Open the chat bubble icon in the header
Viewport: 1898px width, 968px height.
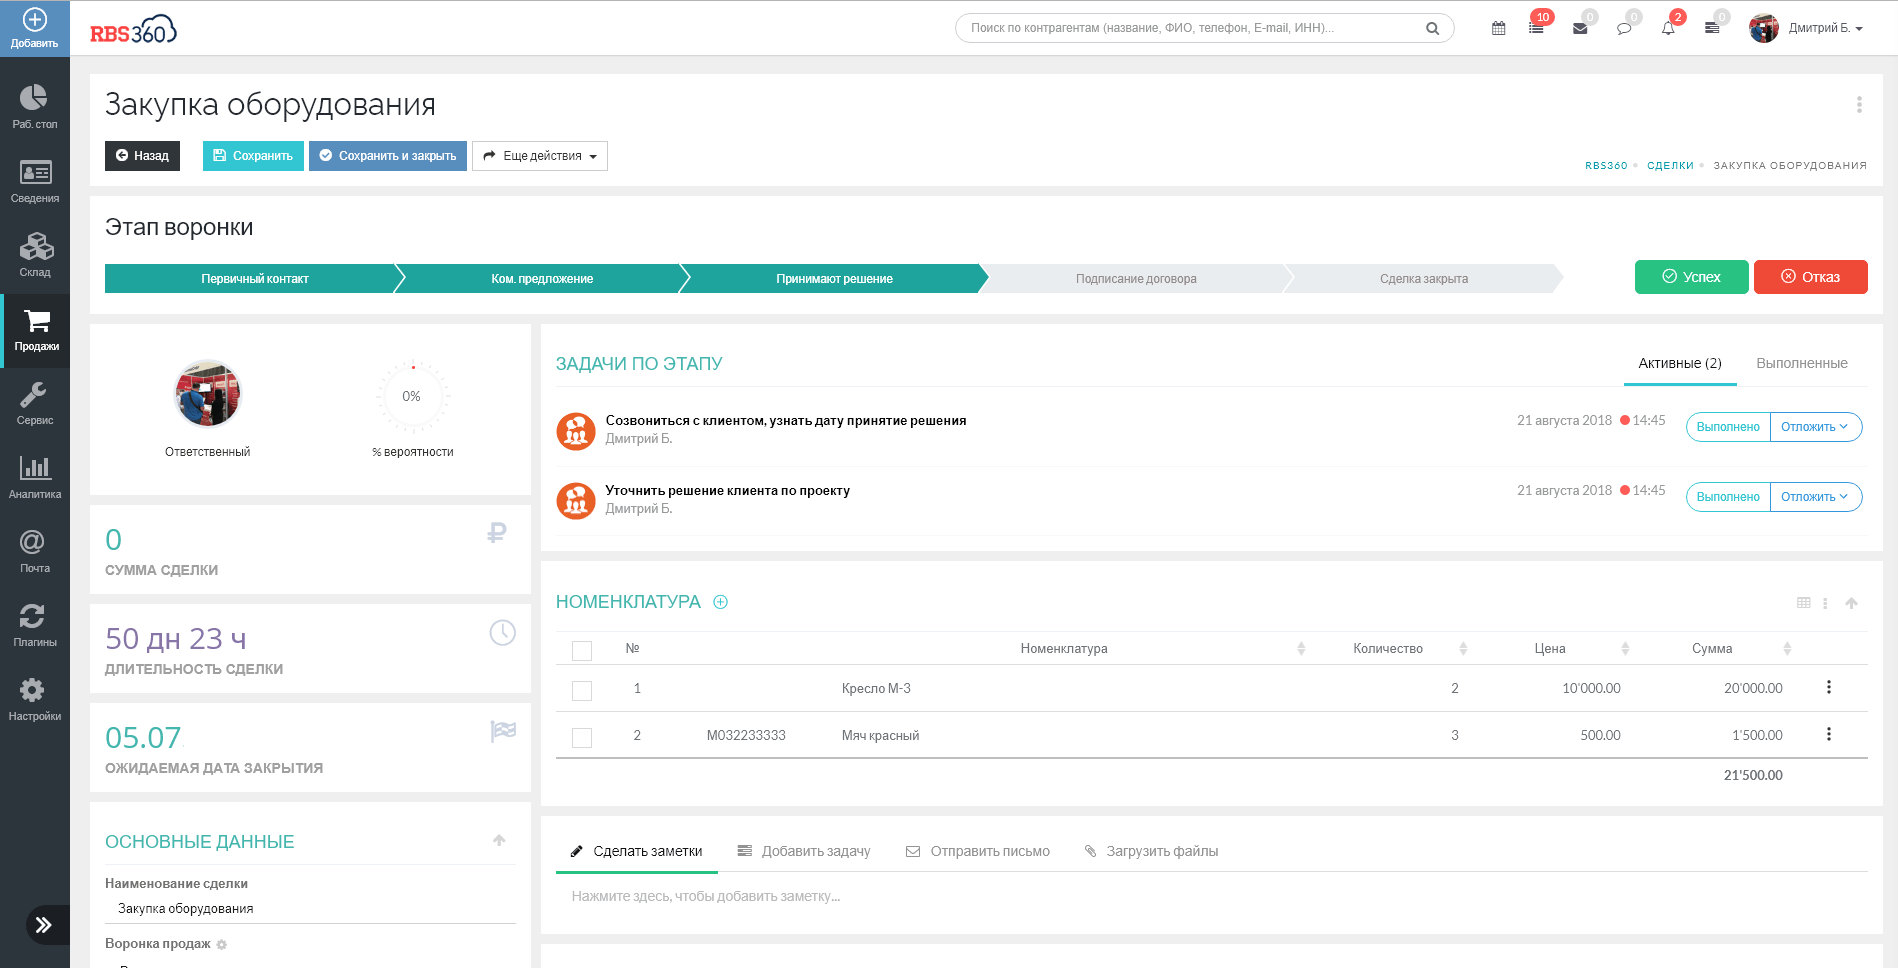point(1624,28)
